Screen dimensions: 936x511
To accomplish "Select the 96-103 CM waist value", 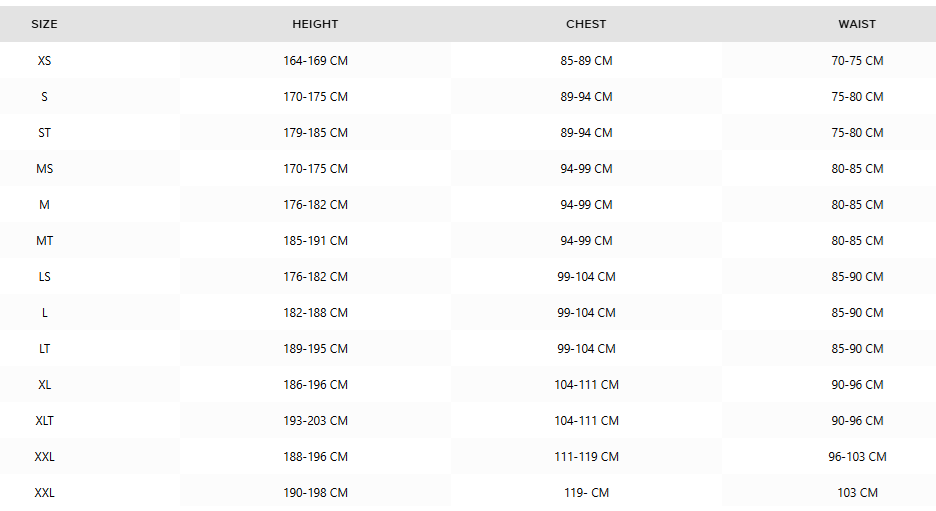I will click(857, 457).
